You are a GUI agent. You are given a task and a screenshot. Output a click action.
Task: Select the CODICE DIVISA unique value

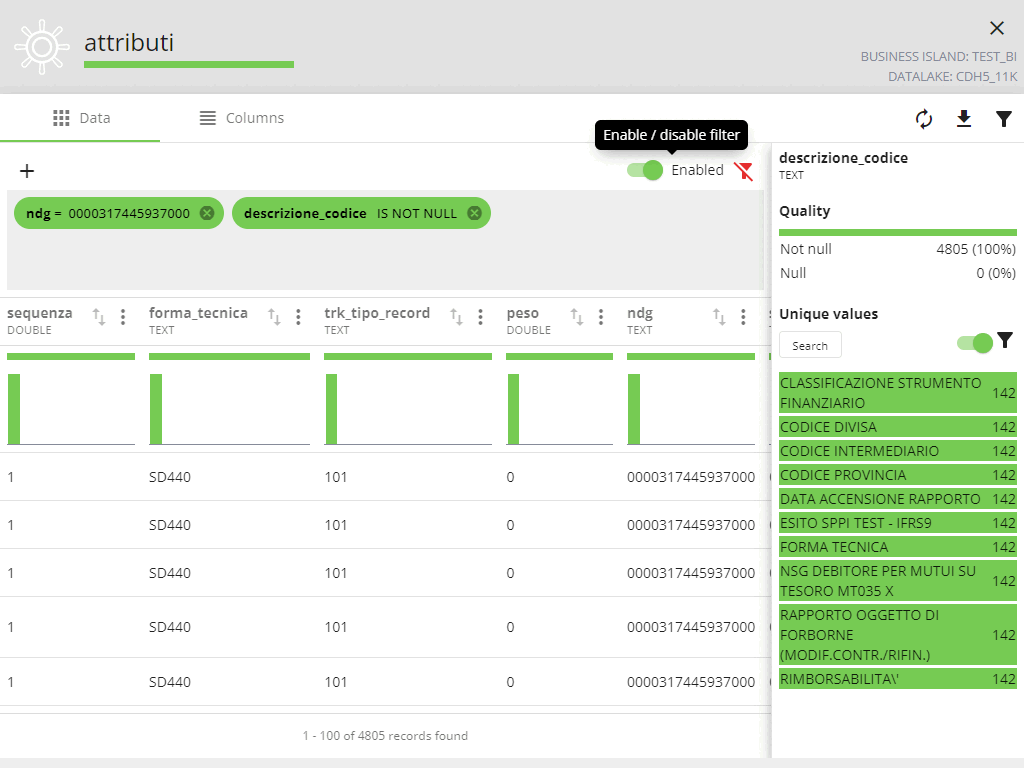tap(828, 427)
